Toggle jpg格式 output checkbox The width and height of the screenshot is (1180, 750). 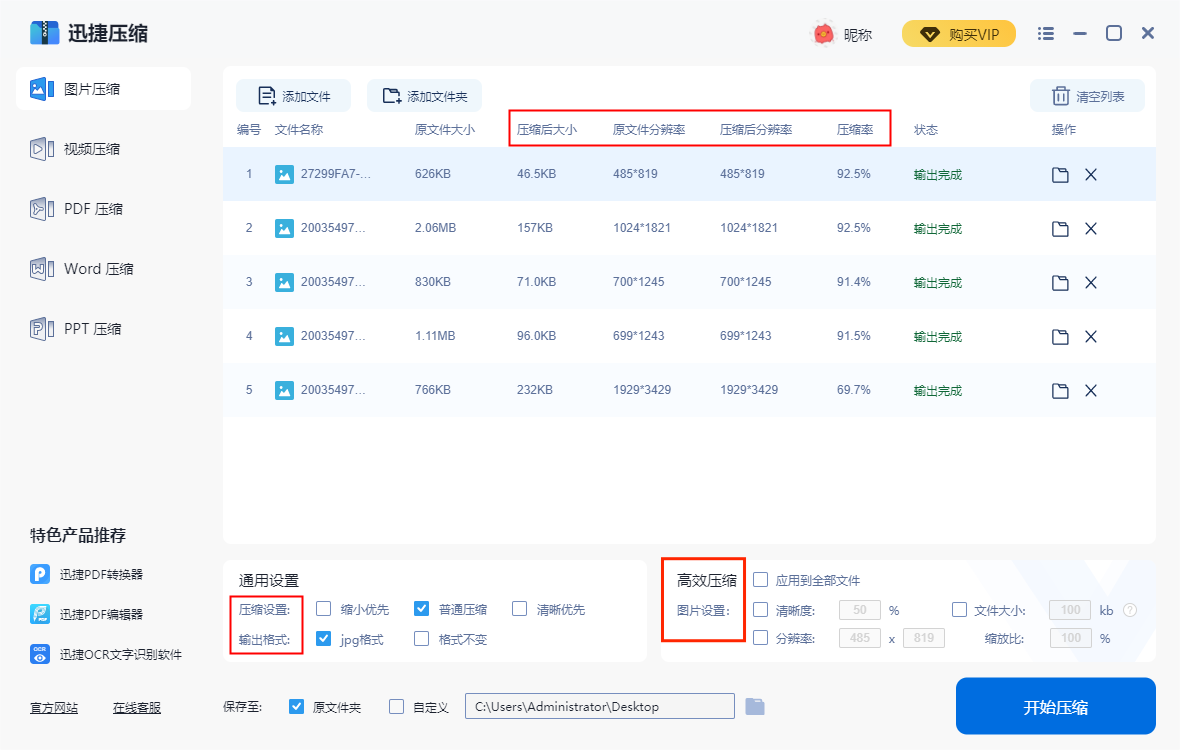pyautogui.click(x=324, y=639)
